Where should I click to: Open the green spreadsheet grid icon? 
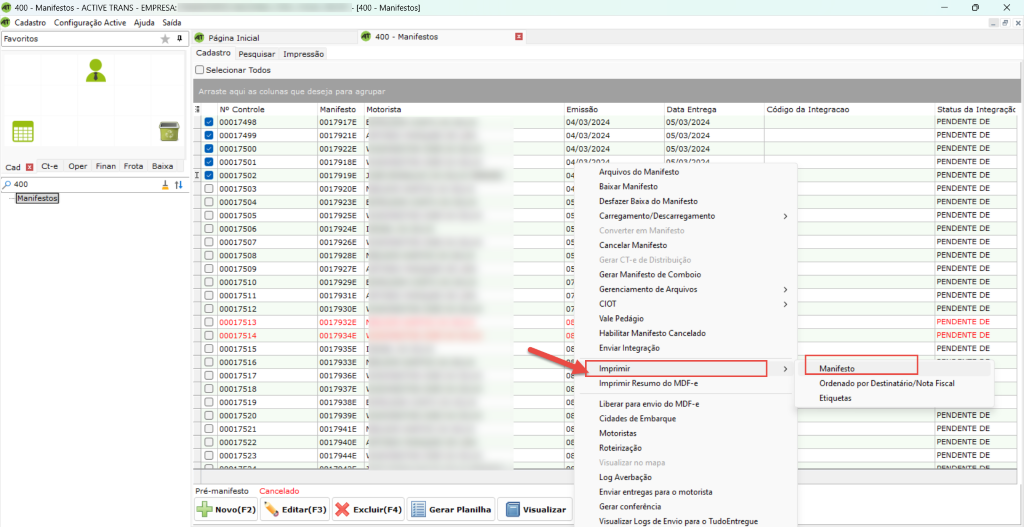pos(23,131)
